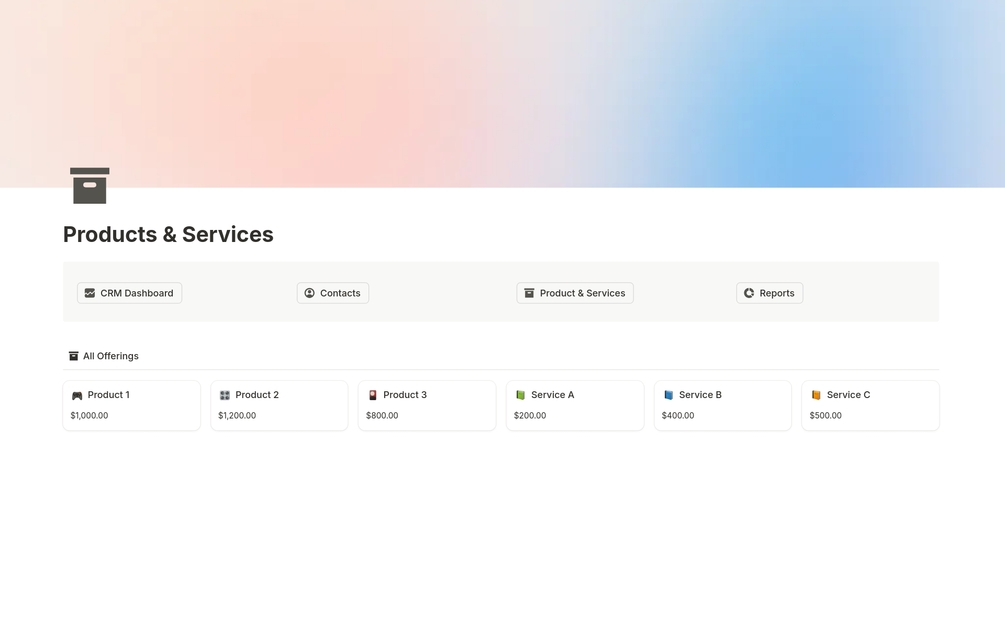Screen dimensions: 1005x628
Task: Click the Product 2 grid icon
Action: pos(225,395)
